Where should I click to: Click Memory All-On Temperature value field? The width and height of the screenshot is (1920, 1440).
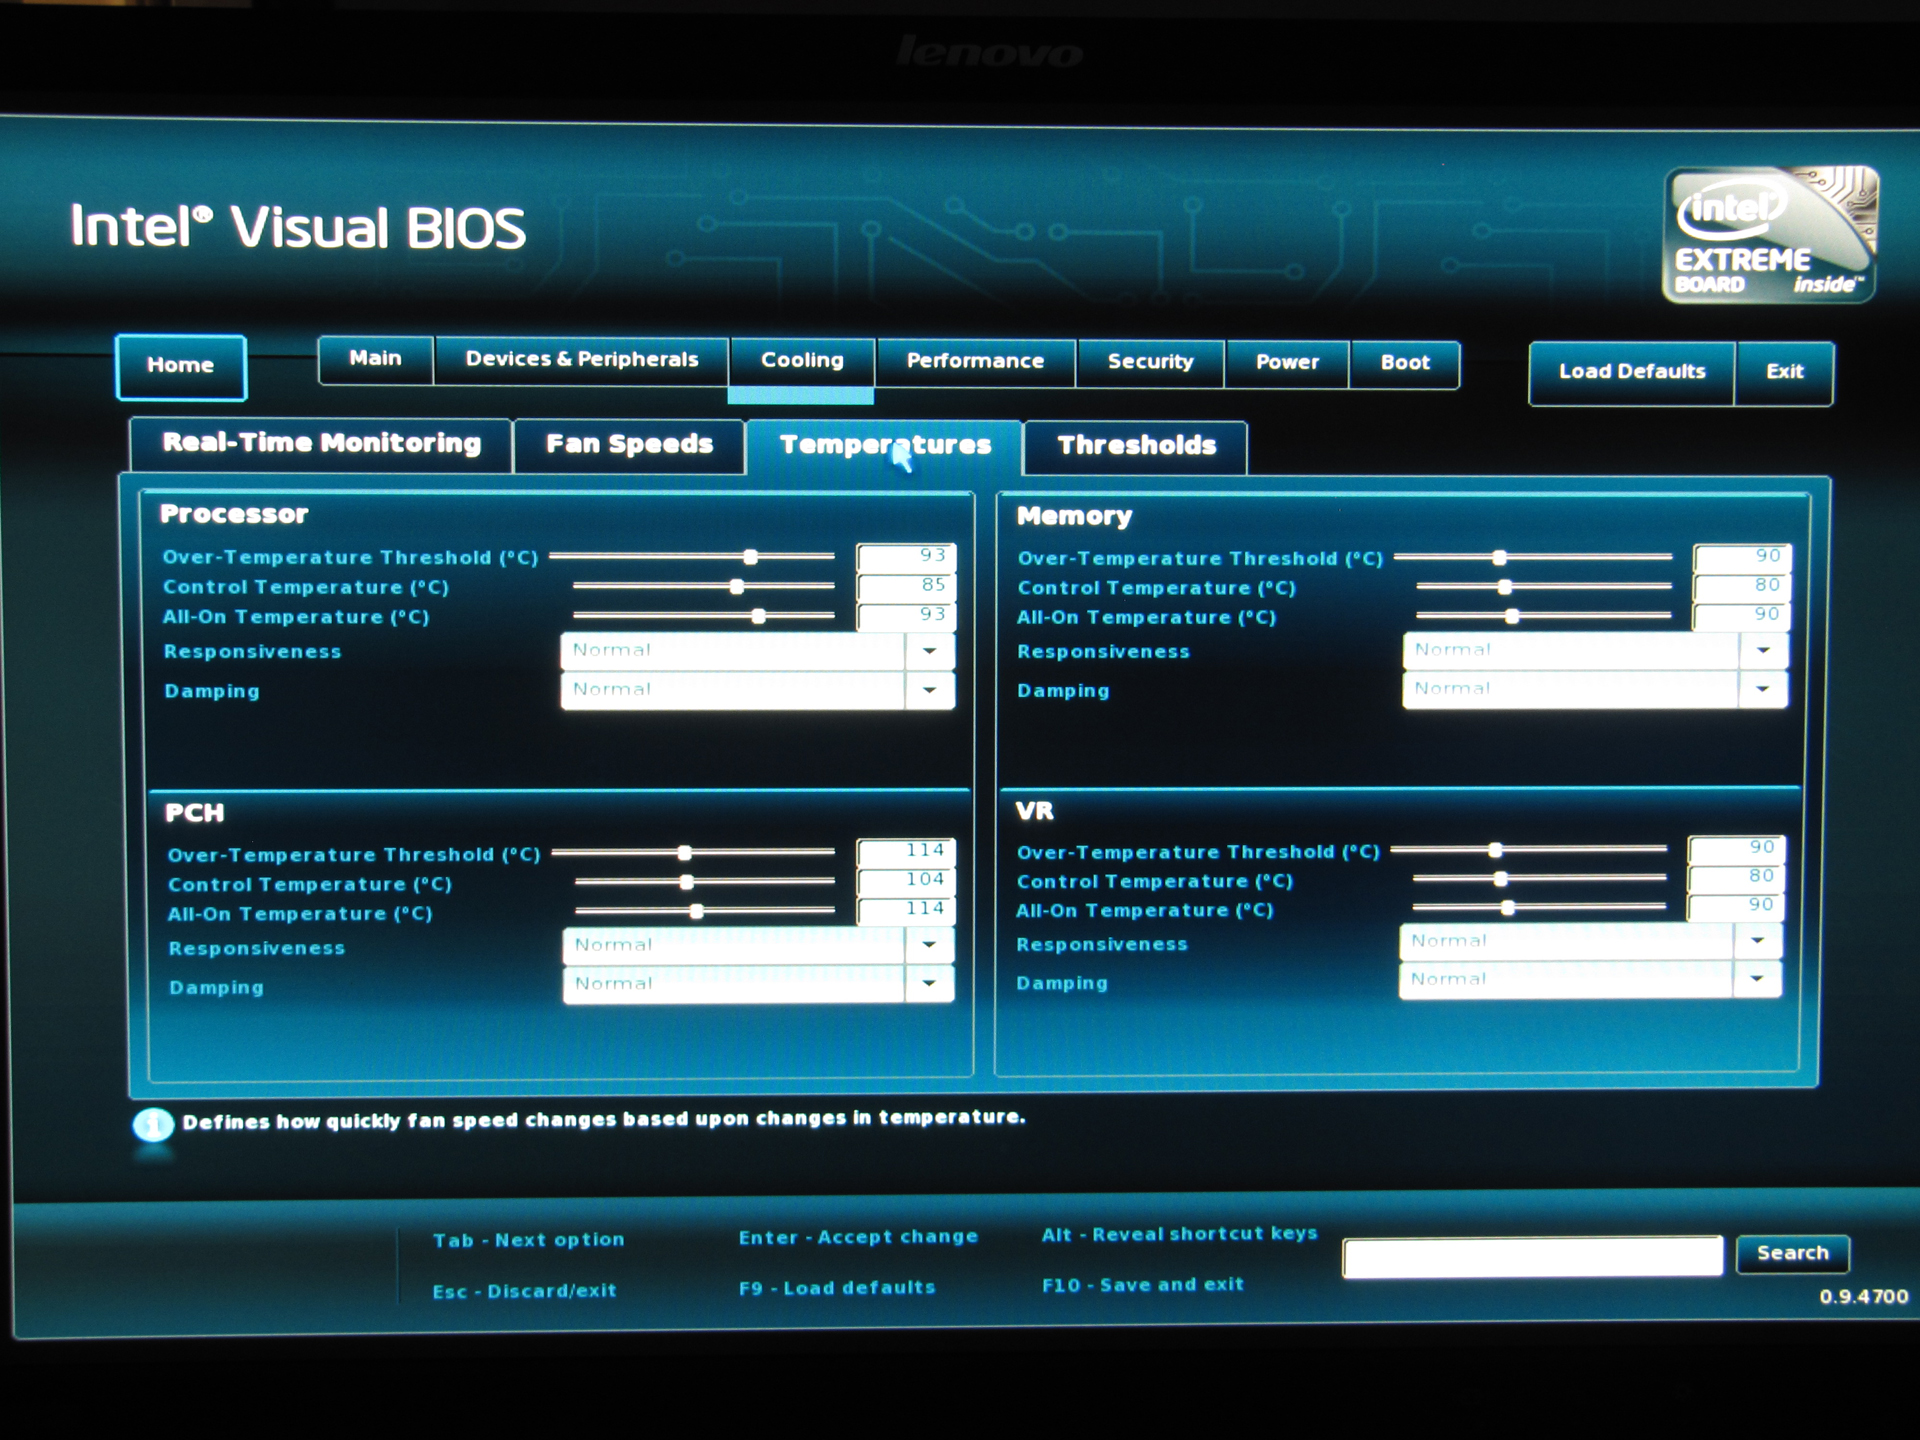point(1741,615)
